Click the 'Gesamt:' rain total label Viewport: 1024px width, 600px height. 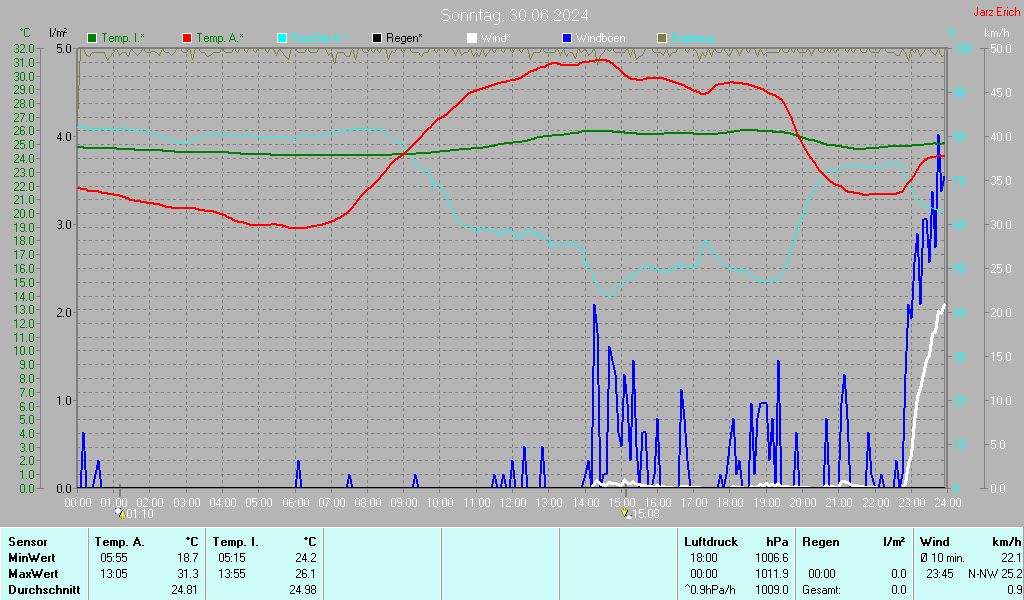click(x=822, y=590)
